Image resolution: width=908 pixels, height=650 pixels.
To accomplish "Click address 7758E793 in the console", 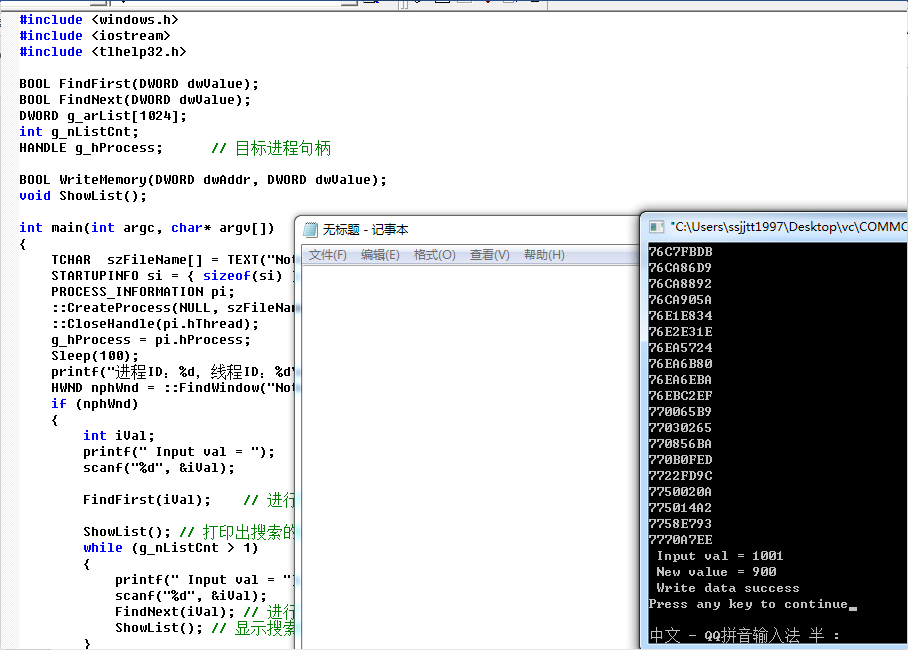I will click(680, 524).
